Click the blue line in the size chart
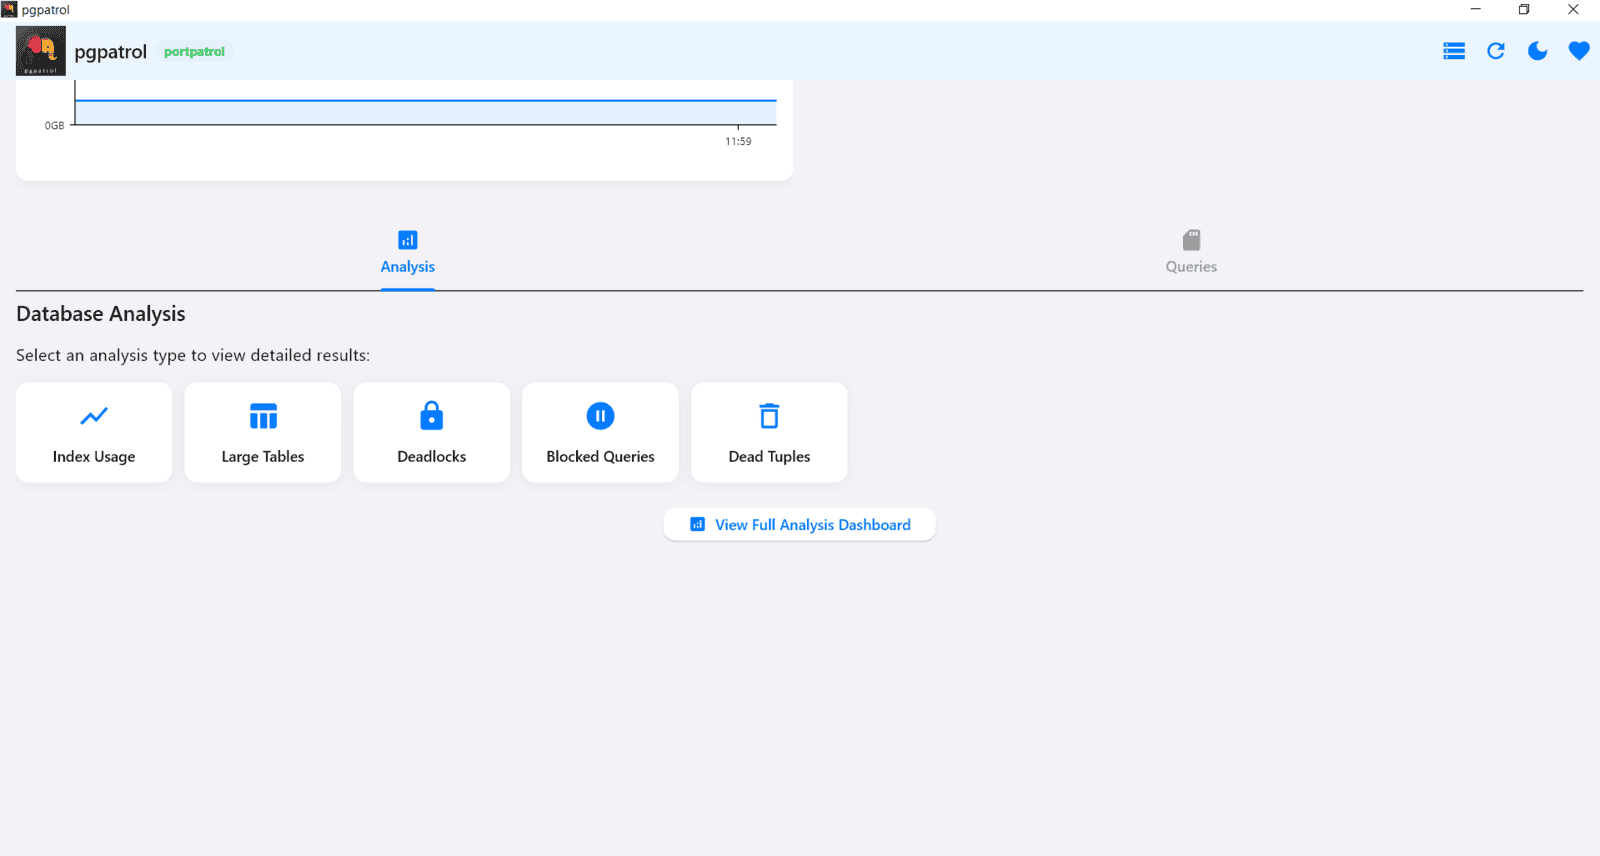 [426, 100]
